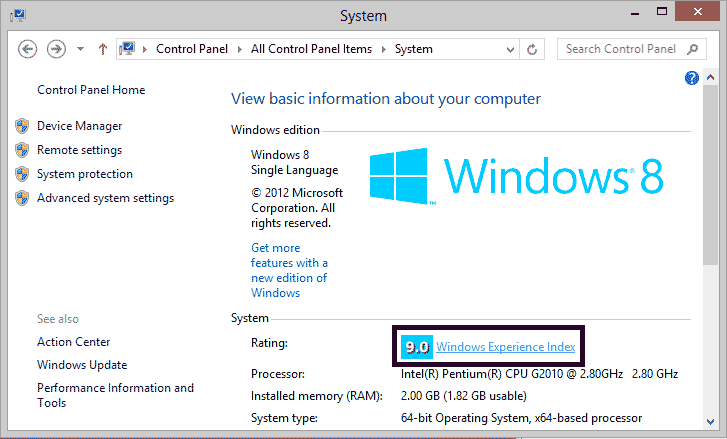Open System protection
727x439 pixels.
[x=85, y=174]
